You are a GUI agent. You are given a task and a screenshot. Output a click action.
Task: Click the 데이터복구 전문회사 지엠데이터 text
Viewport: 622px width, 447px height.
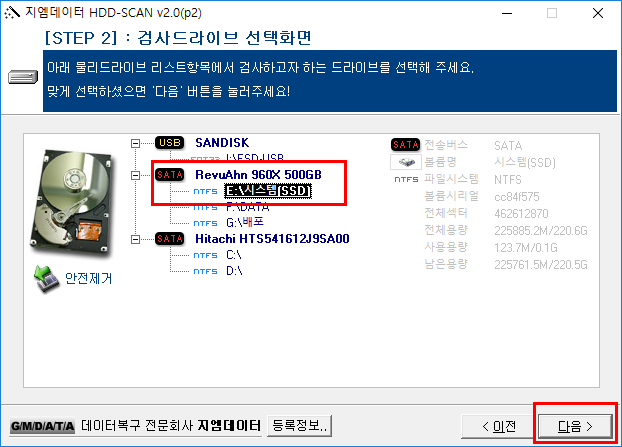(x=171, y=426)
